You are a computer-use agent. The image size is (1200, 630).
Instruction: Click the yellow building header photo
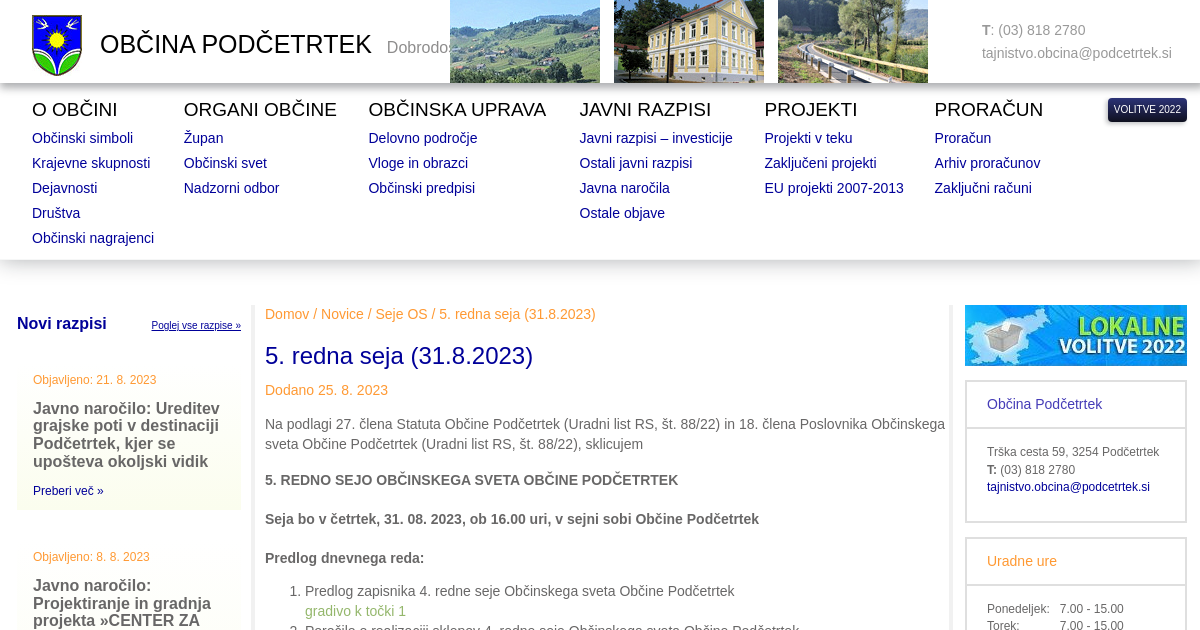pyautogui.click(x=688, y=41)
